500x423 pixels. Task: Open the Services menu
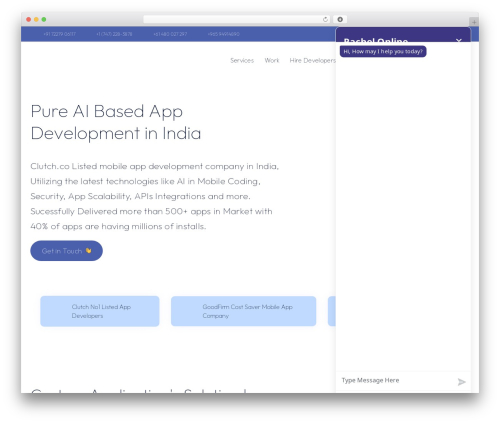[242, 60]
